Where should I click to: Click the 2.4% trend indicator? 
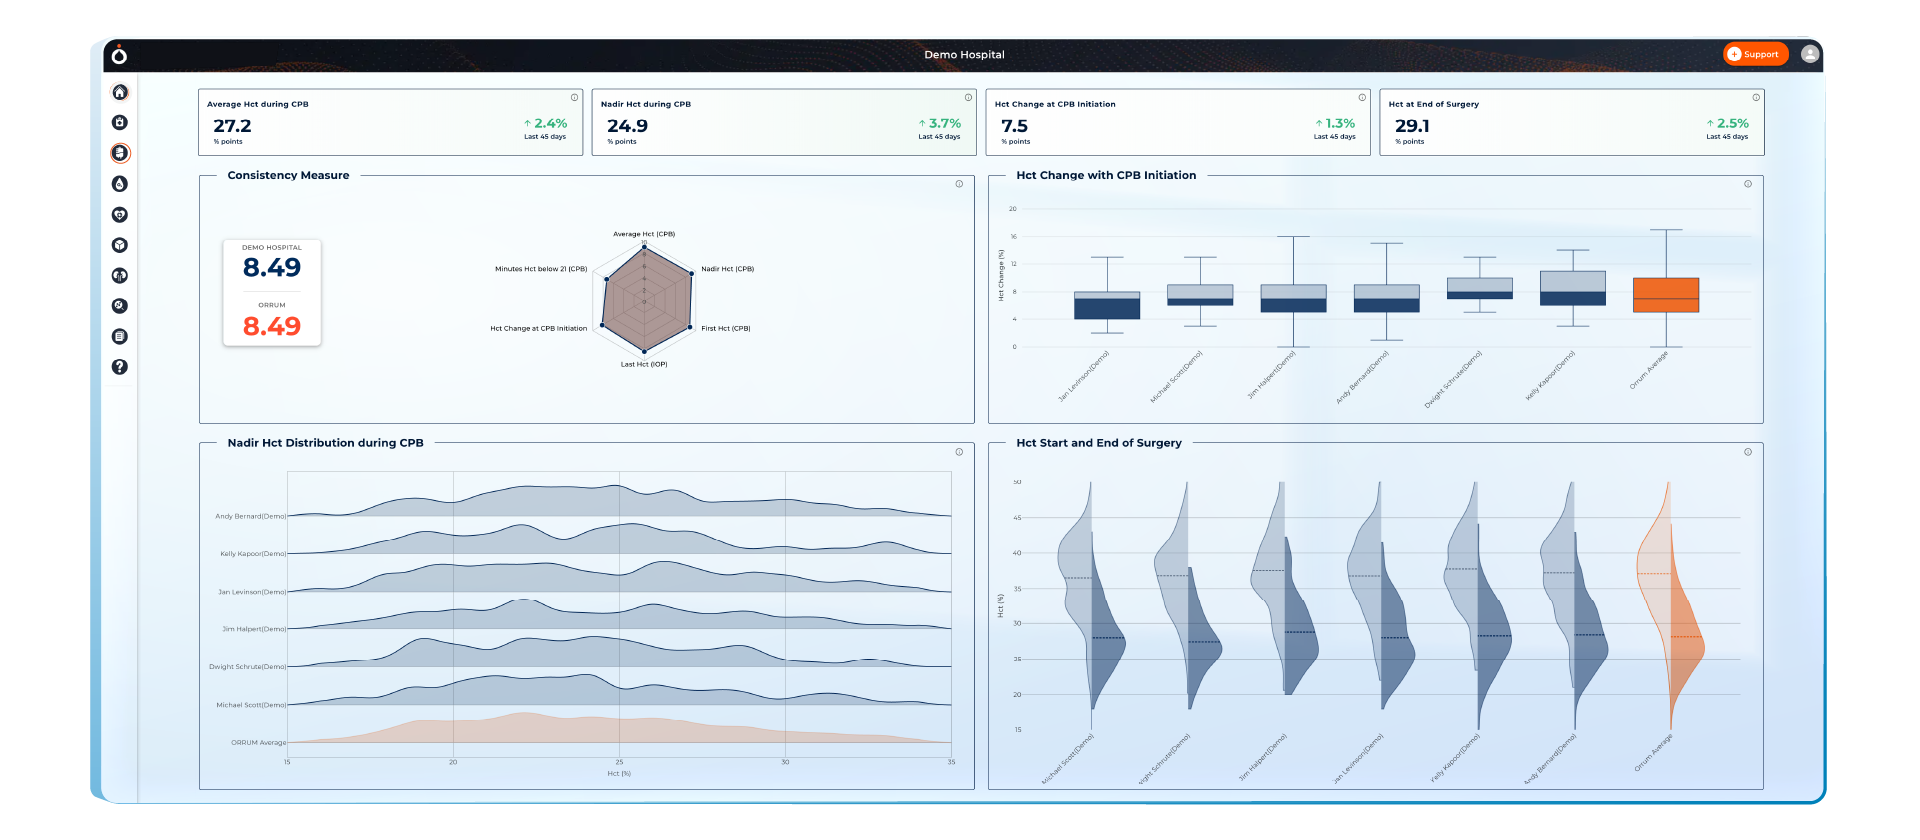pos(546,124)
